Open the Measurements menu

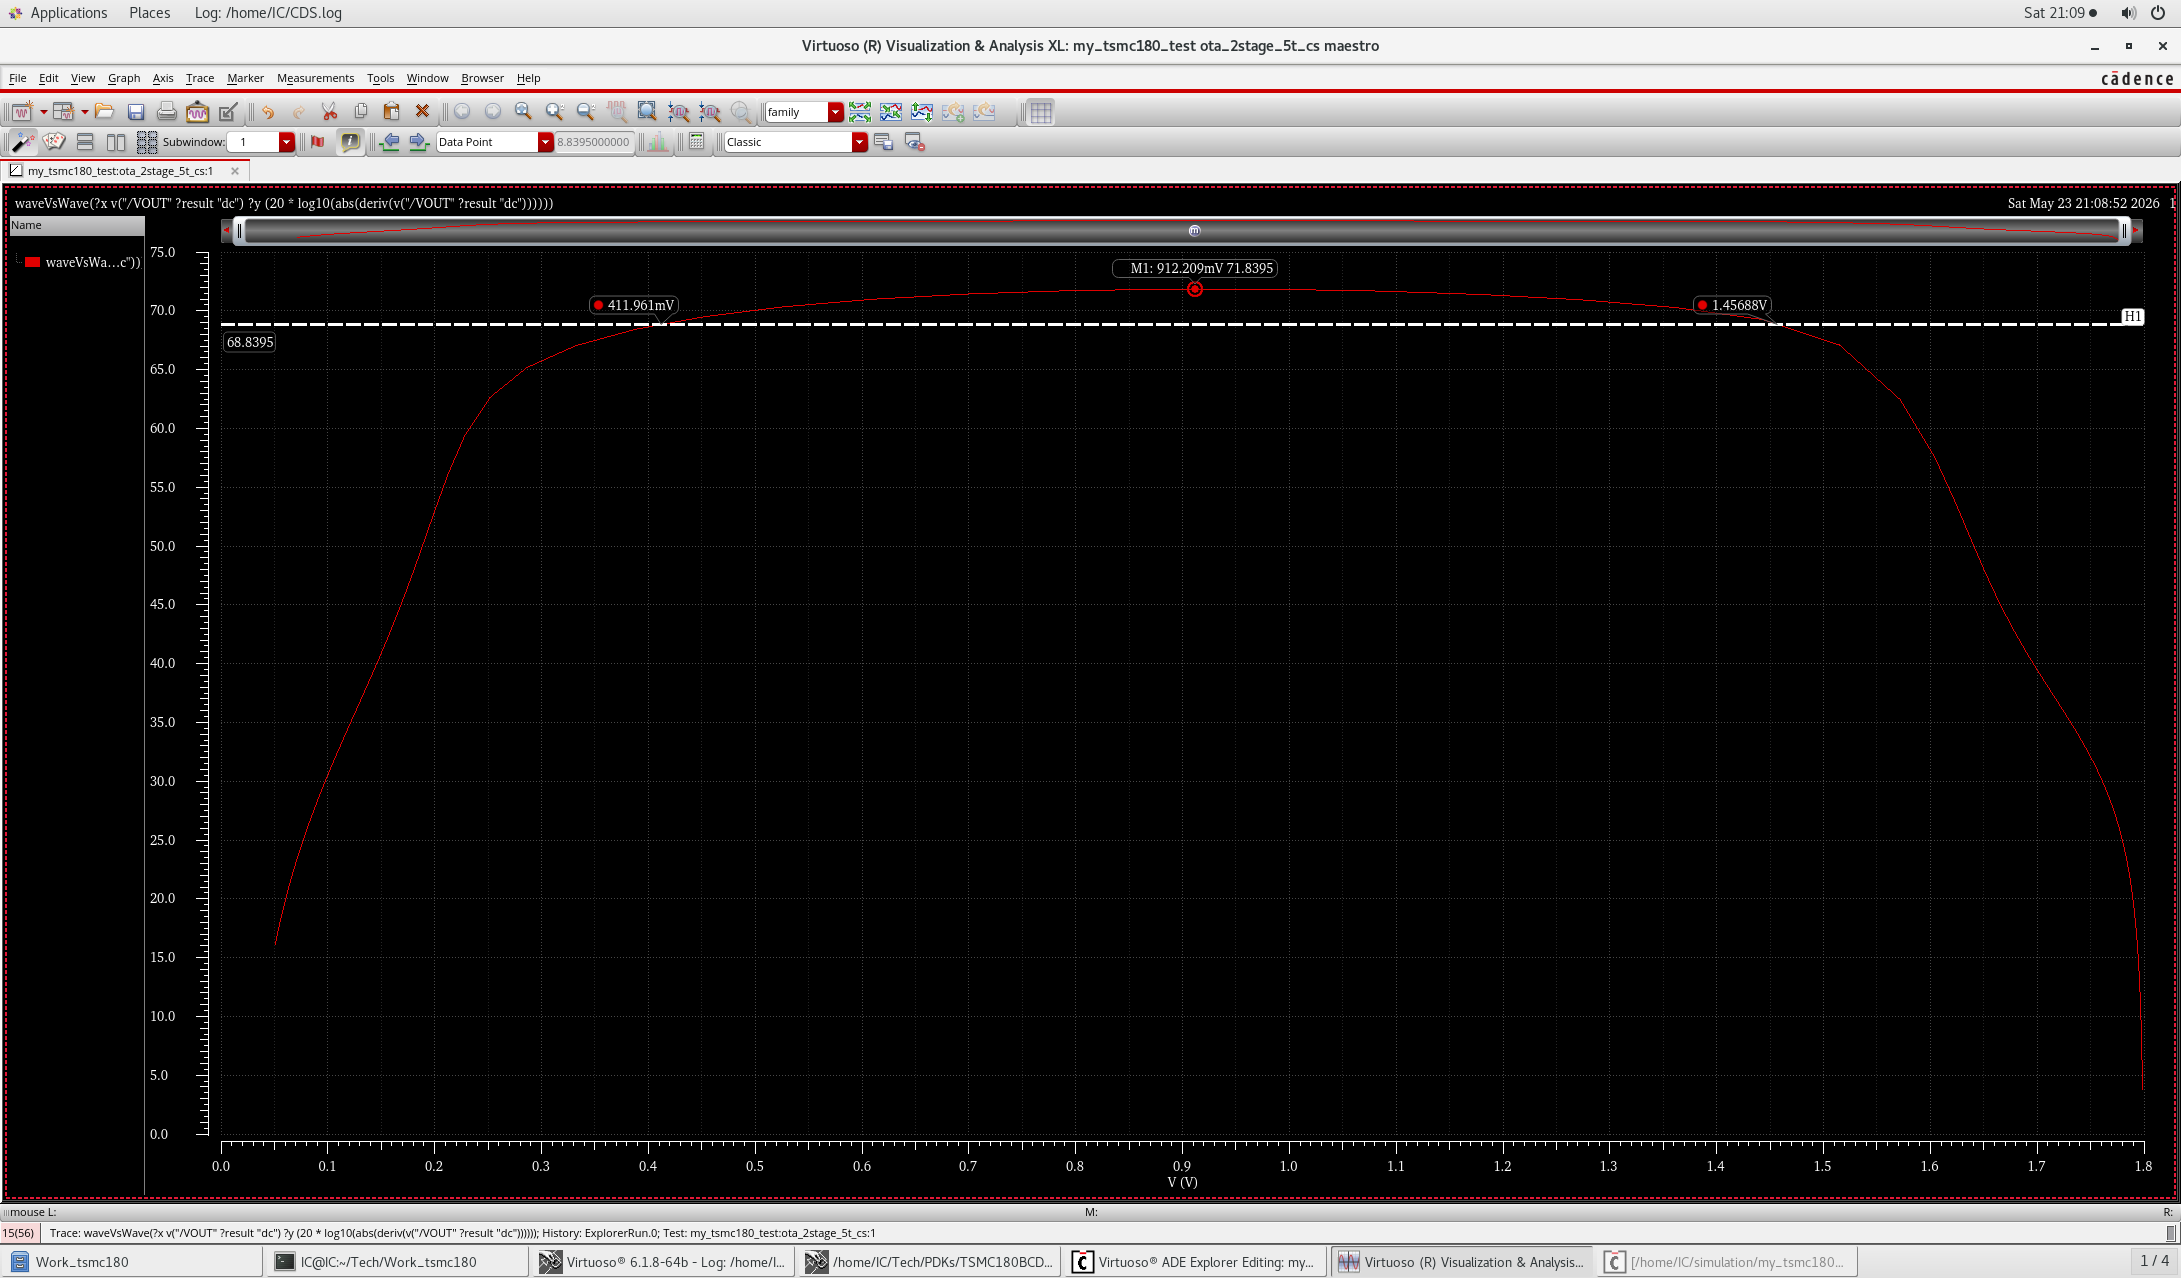(x=315, y=78)
